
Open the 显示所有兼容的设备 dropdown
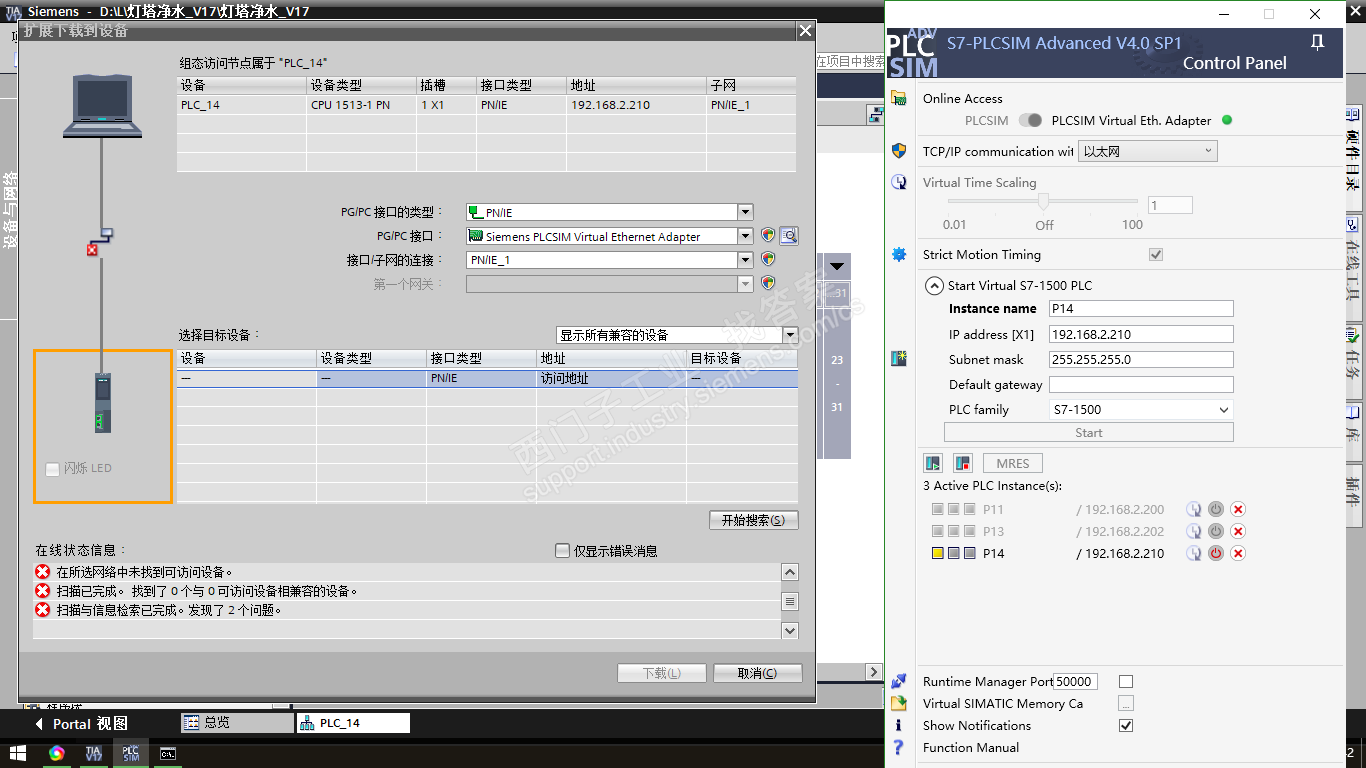790,334
